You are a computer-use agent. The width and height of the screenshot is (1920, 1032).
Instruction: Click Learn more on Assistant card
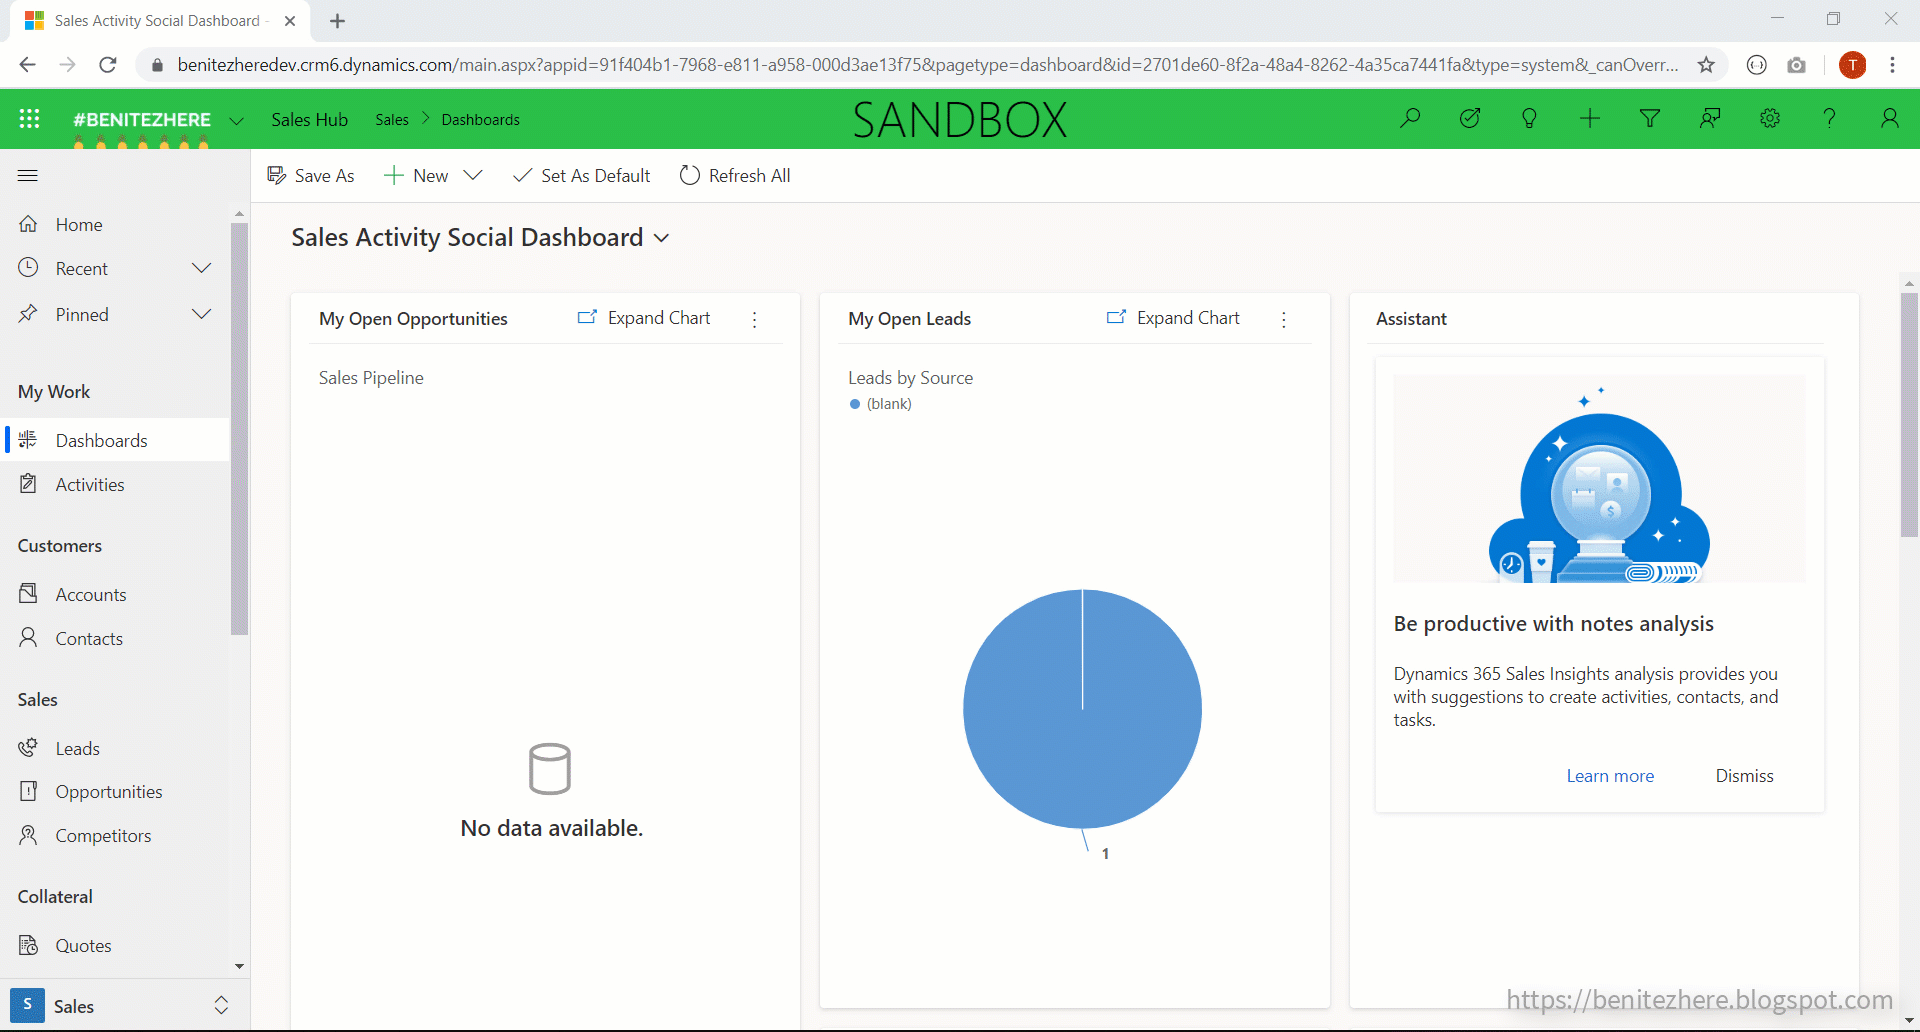coord(1610,776)
